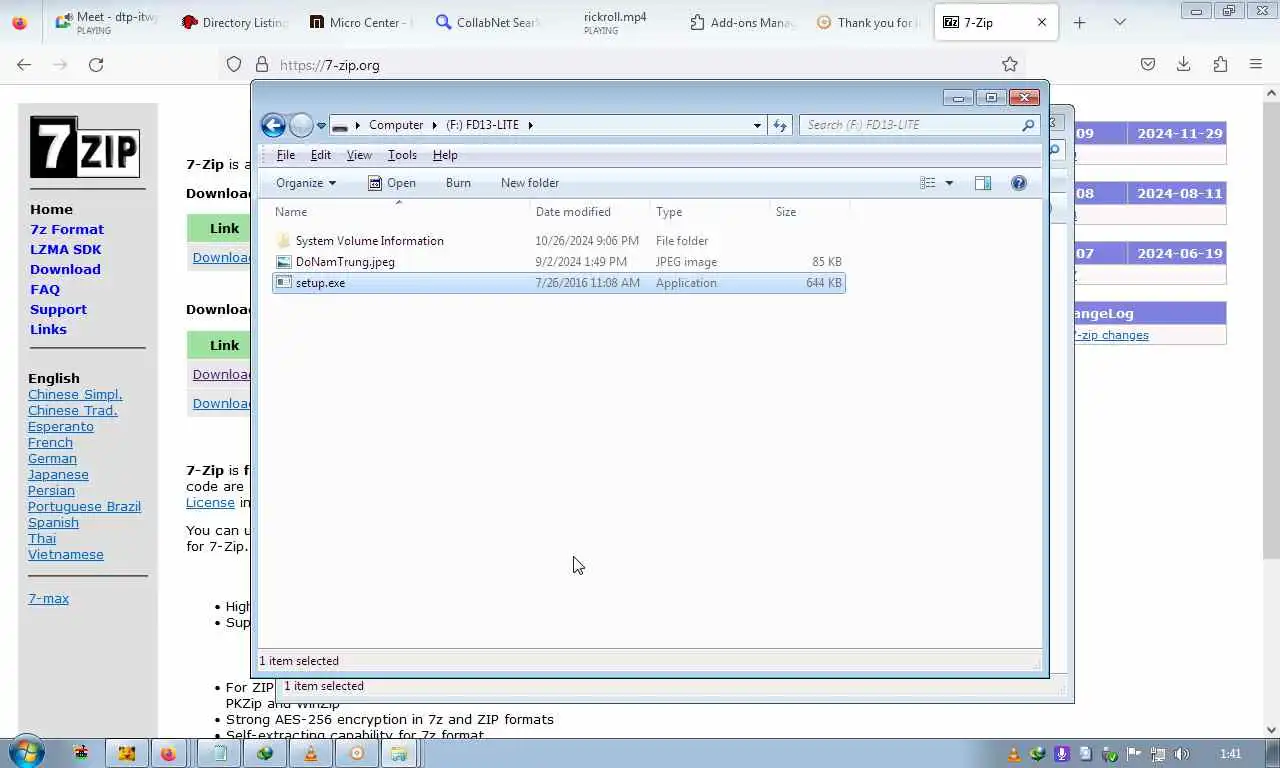The image size is (1280, 768).
Task: Click the New folder button
Action: click(530, 183)
